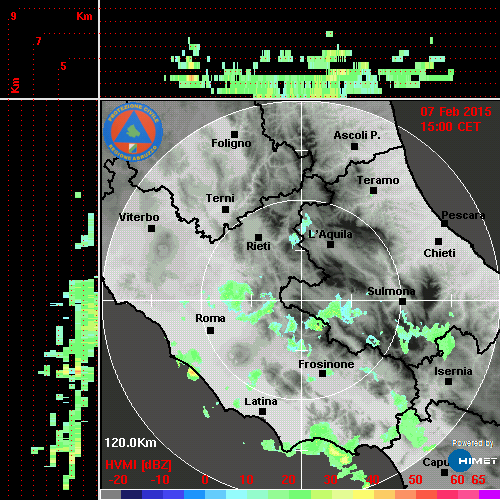The width and height of the screenshot is (500, 500).
Task: Click the 60 scale value
Action: (457, 480)
